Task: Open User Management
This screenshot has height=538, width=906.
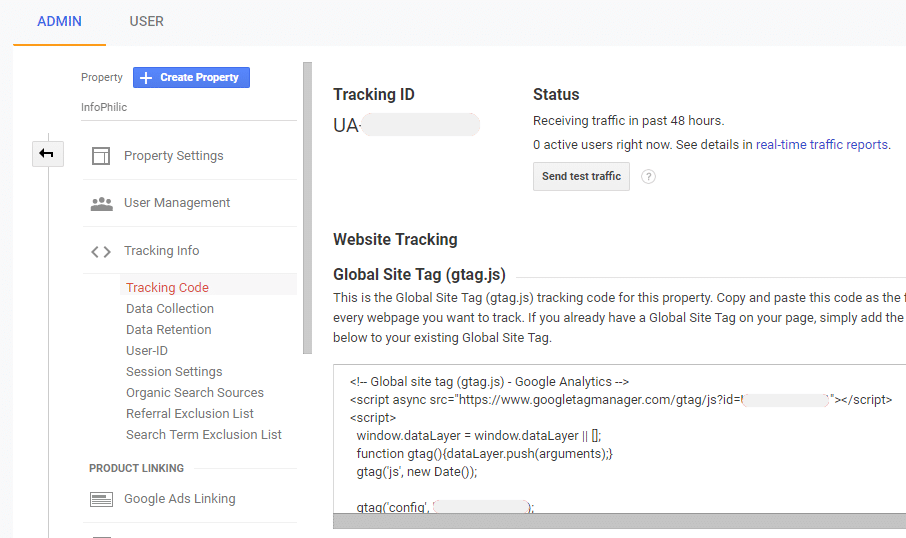Action: point(177,203)
